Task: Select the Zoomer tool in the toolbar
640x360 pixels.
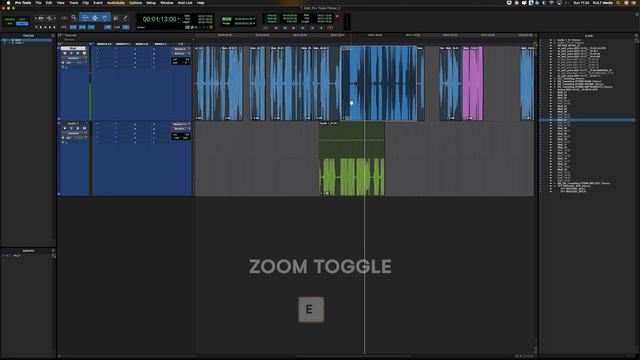Action: (73, 18)
